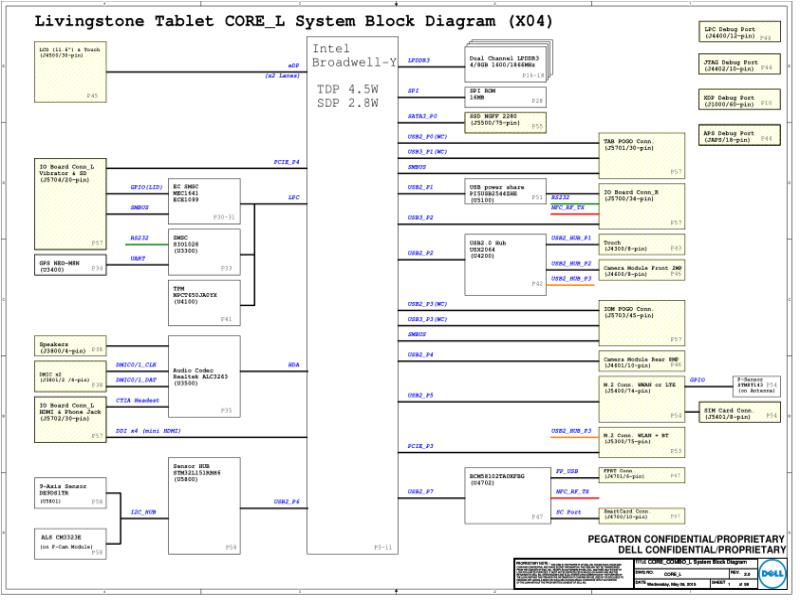Click the SC Port label
The image size is (800, 600).
pos(568,512)
